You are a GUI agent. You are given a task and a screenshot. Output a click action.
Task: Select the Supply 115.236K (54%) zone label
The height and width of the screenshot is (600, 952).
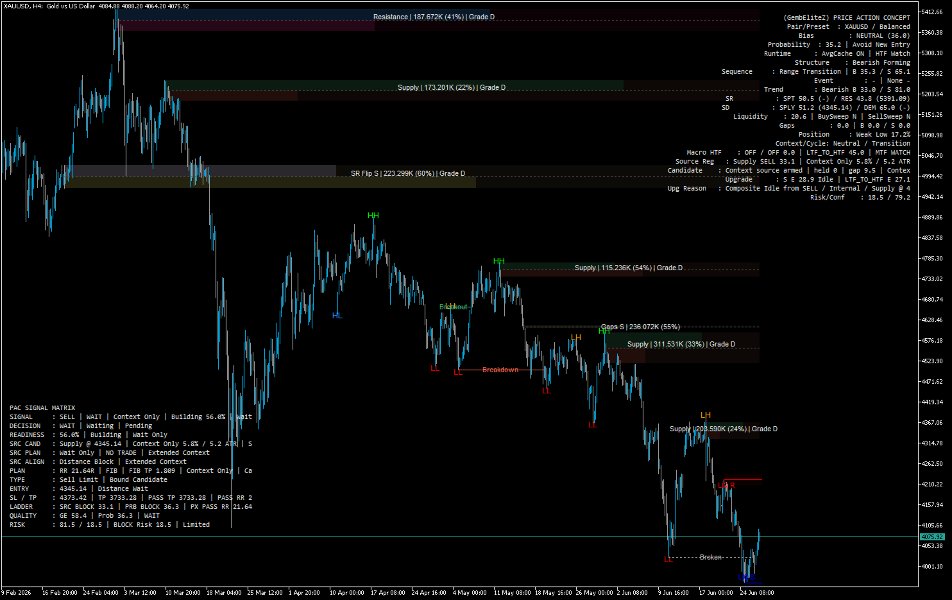[x=628, y=268]
